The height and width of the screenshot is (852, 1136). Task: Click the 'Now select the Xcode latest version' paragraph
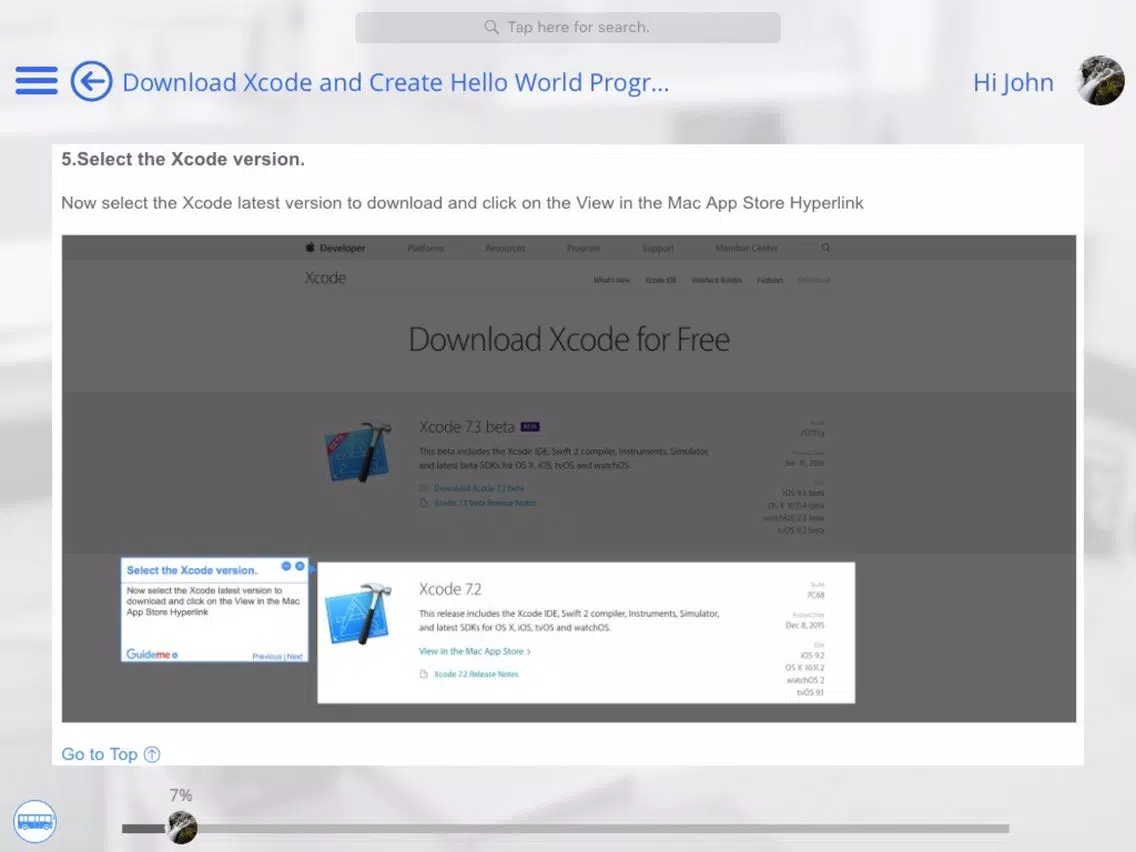point(462,203)
